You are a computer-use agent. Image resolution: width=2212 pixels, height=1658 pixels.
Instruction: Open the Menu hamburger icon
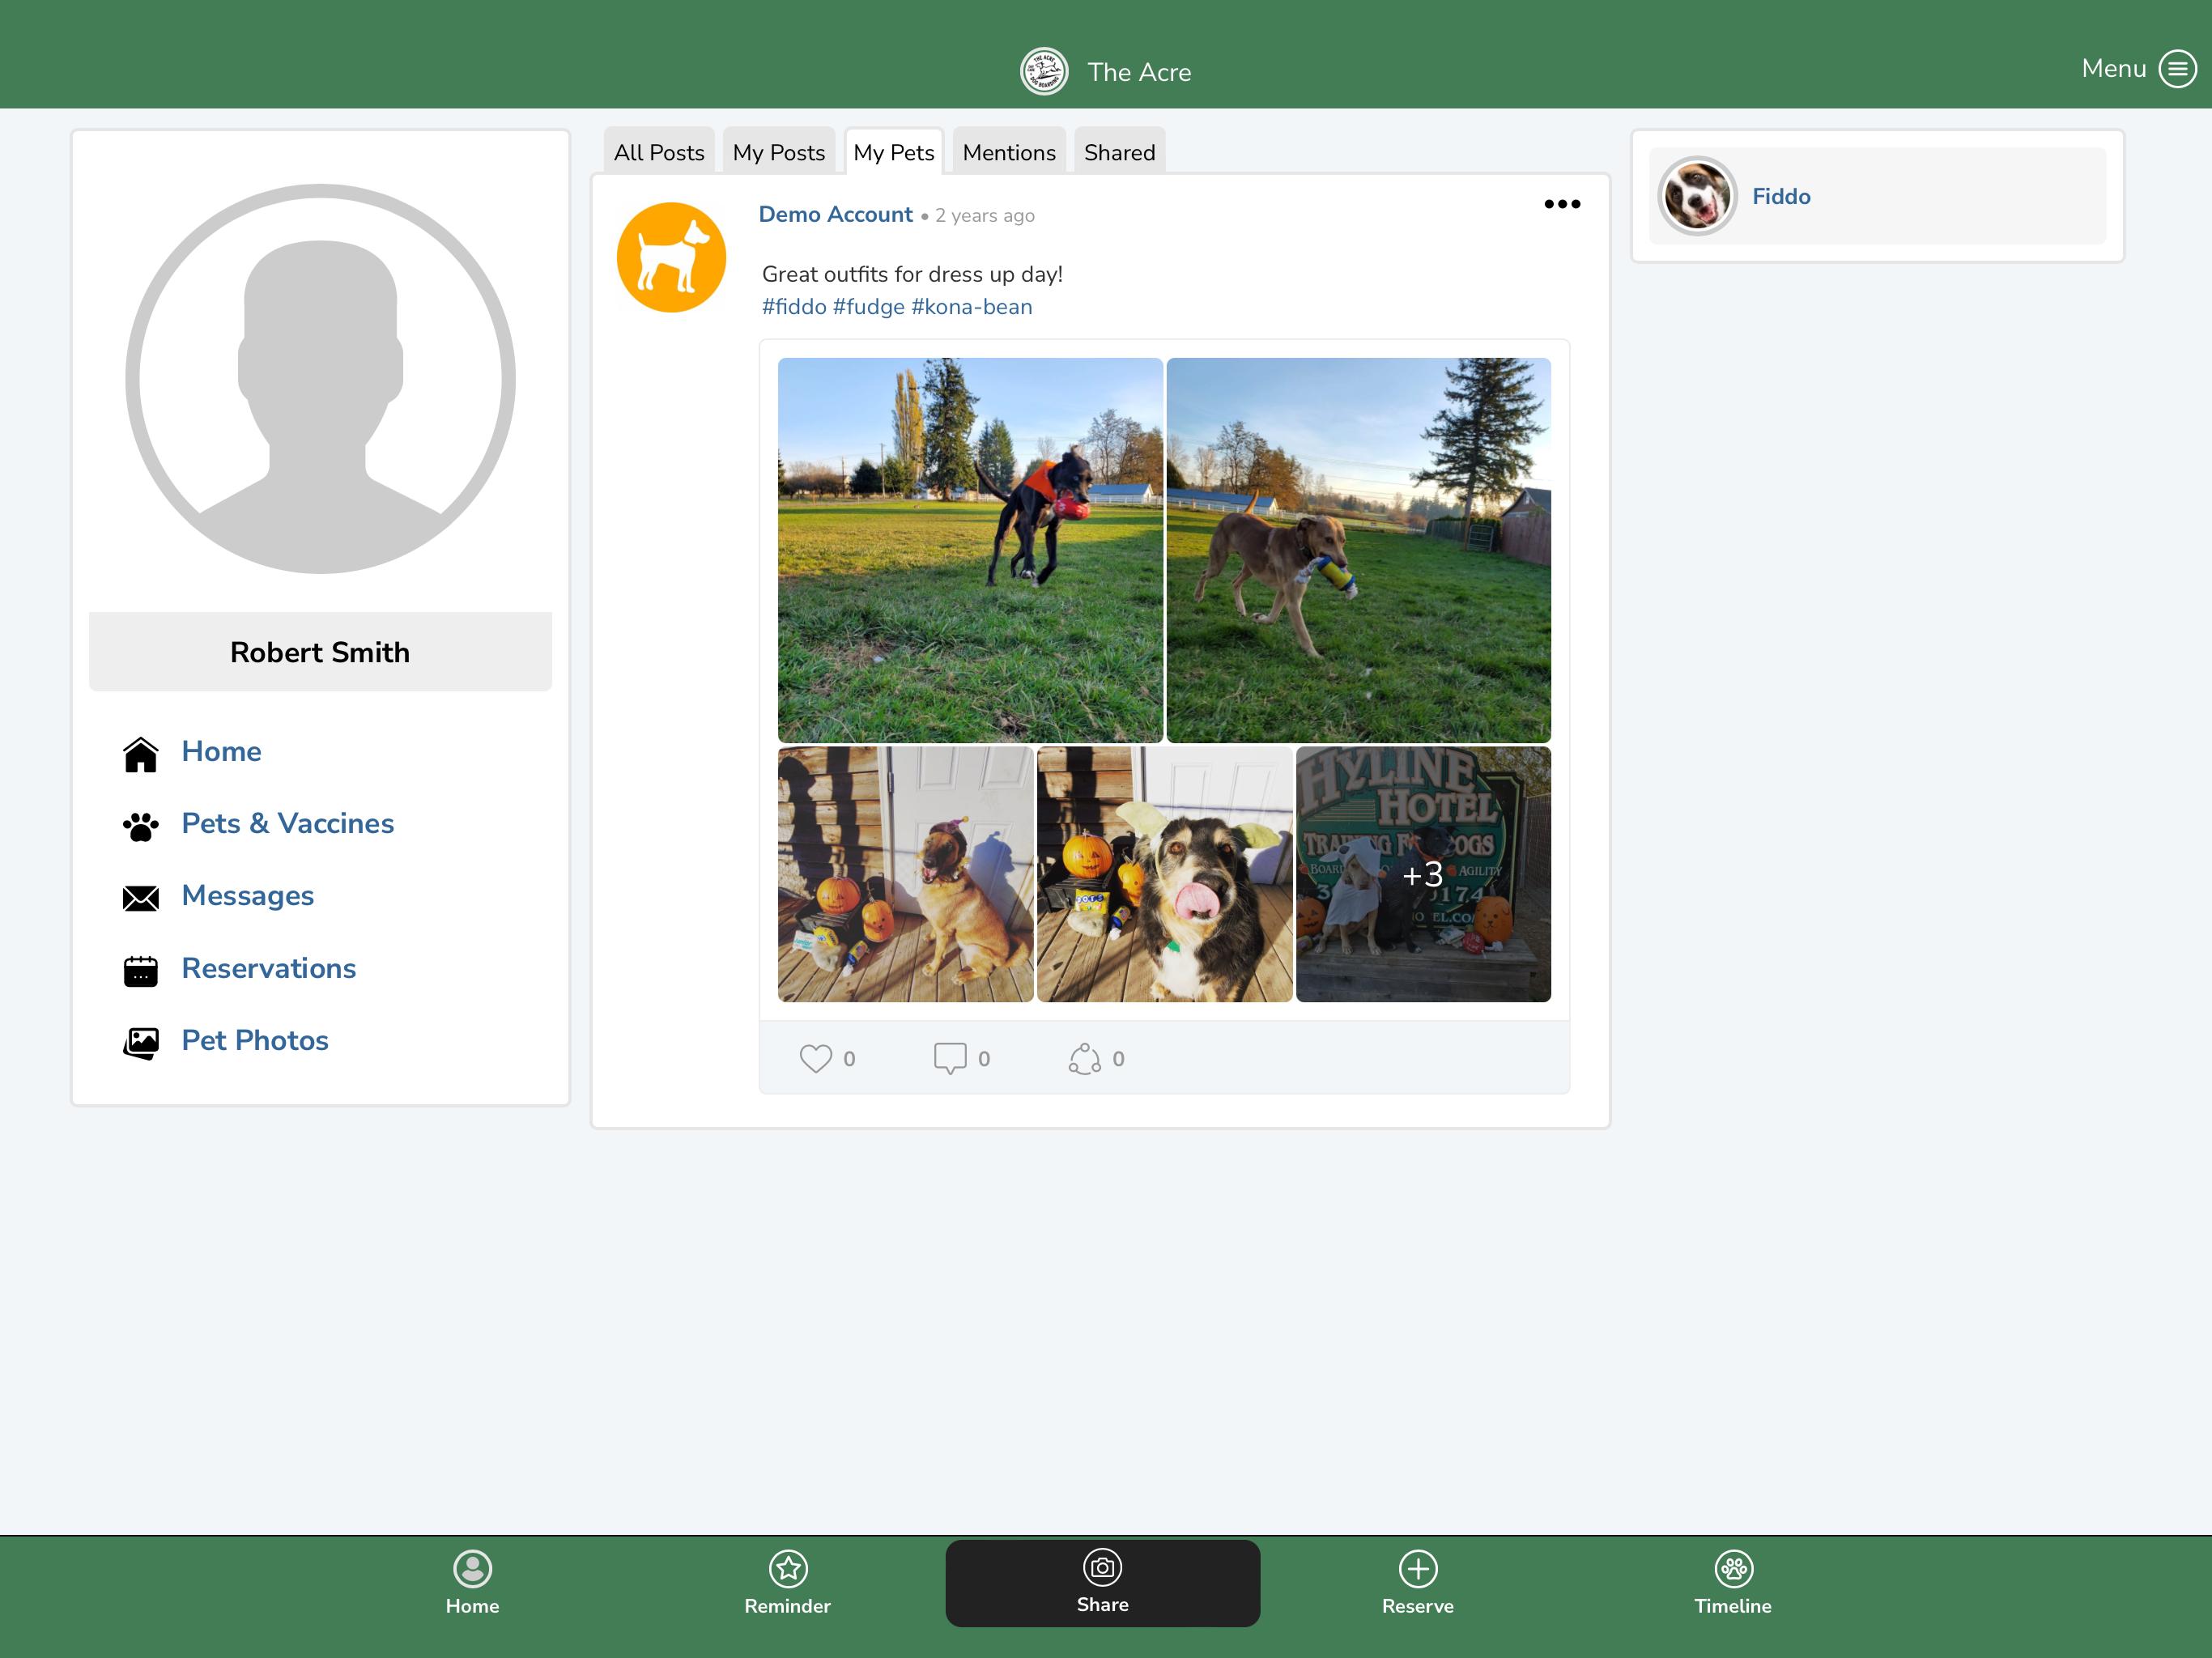[x=2177, y=69]
